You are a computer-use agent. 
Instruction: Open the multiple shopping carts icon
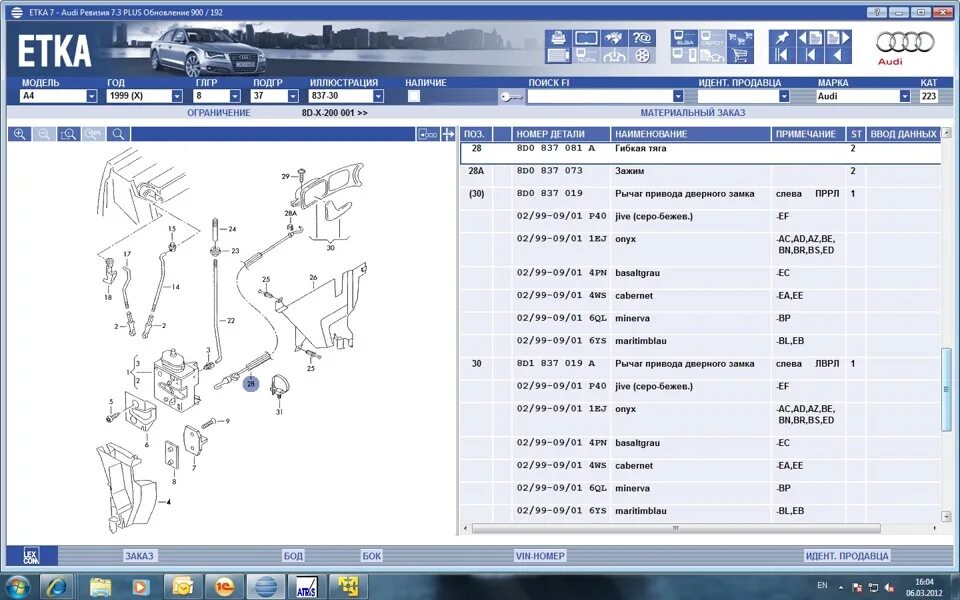(740, 38)
